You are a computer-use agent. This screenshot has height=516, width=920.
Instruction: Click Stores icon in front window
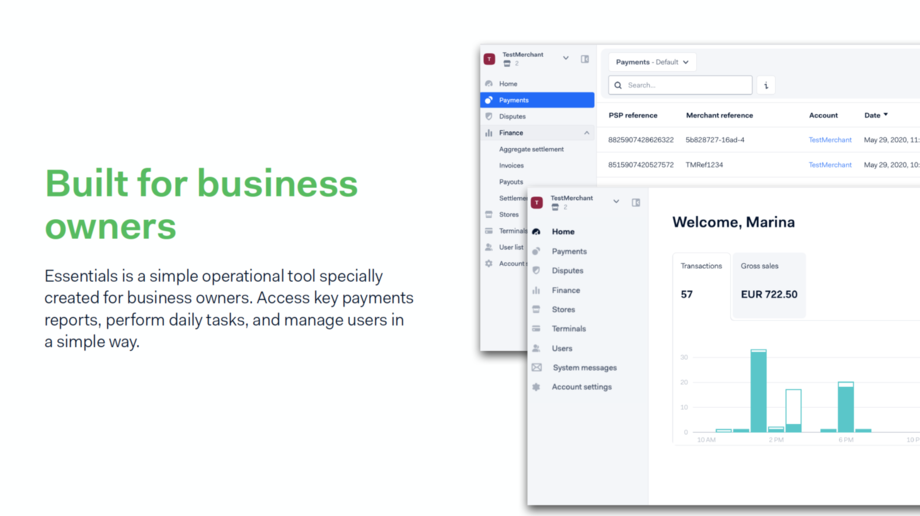pyautogui.click(x=536, y=309)
